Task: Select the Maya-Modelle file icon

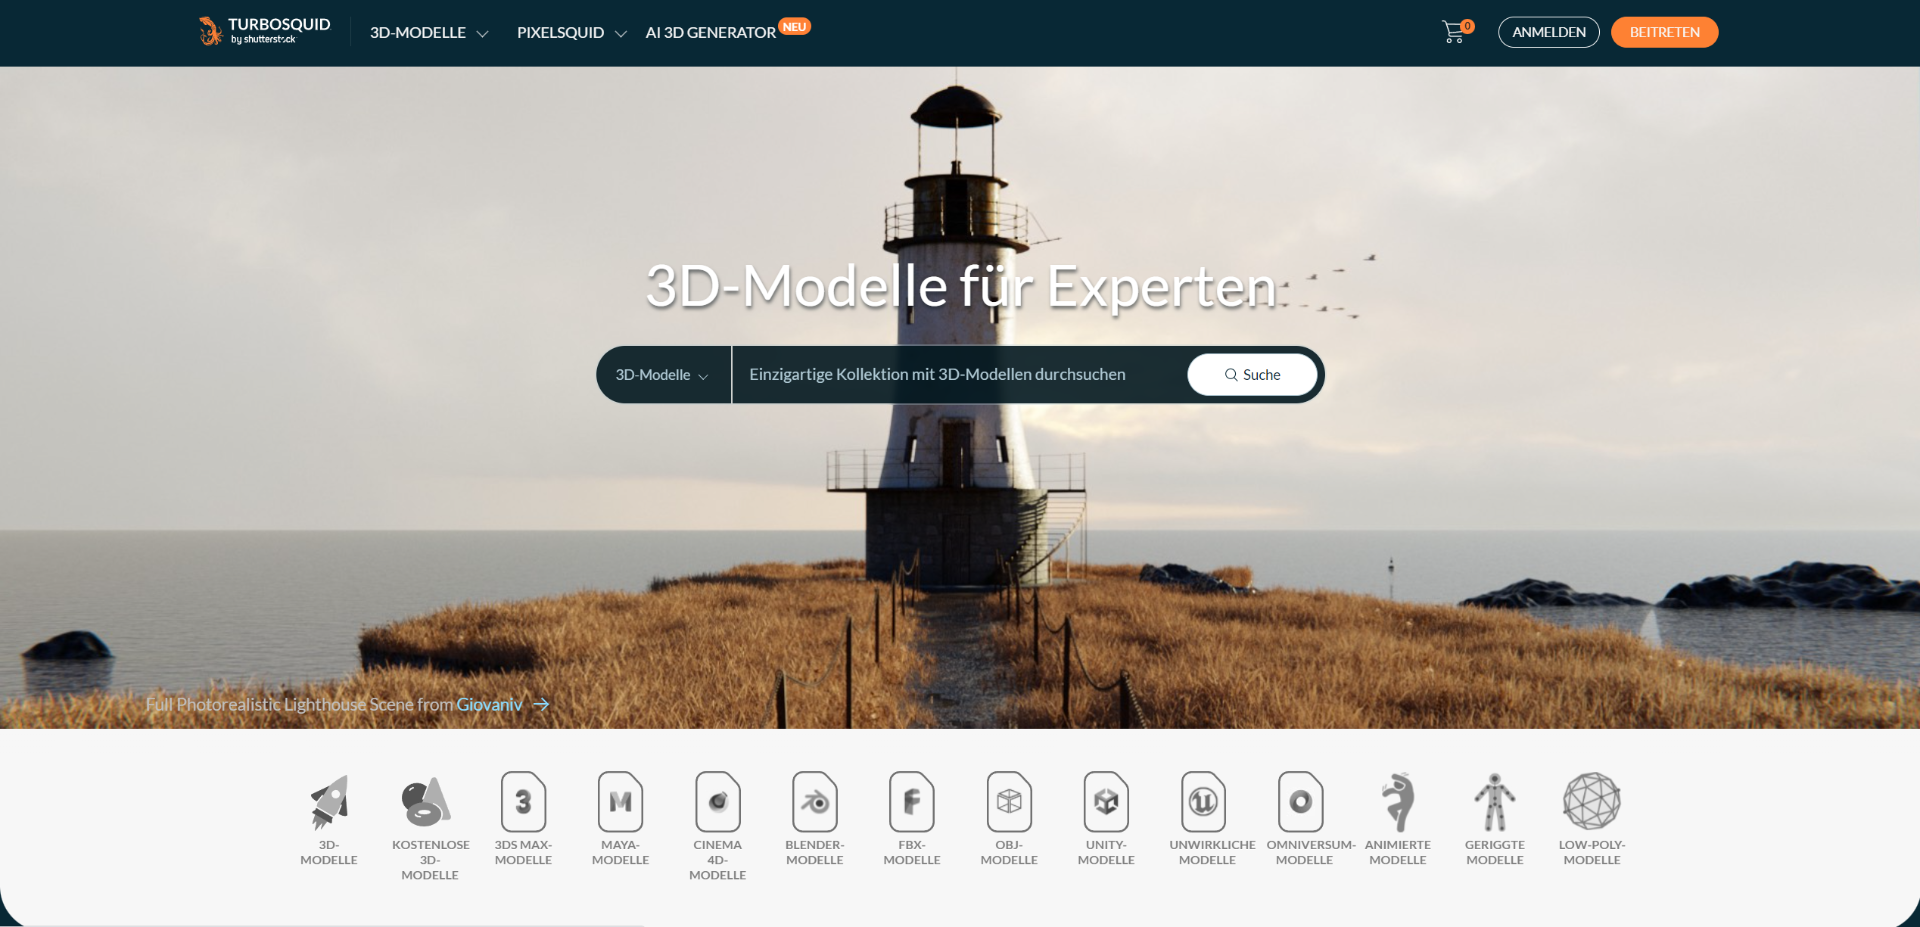Action: click(x=620, y=802)
